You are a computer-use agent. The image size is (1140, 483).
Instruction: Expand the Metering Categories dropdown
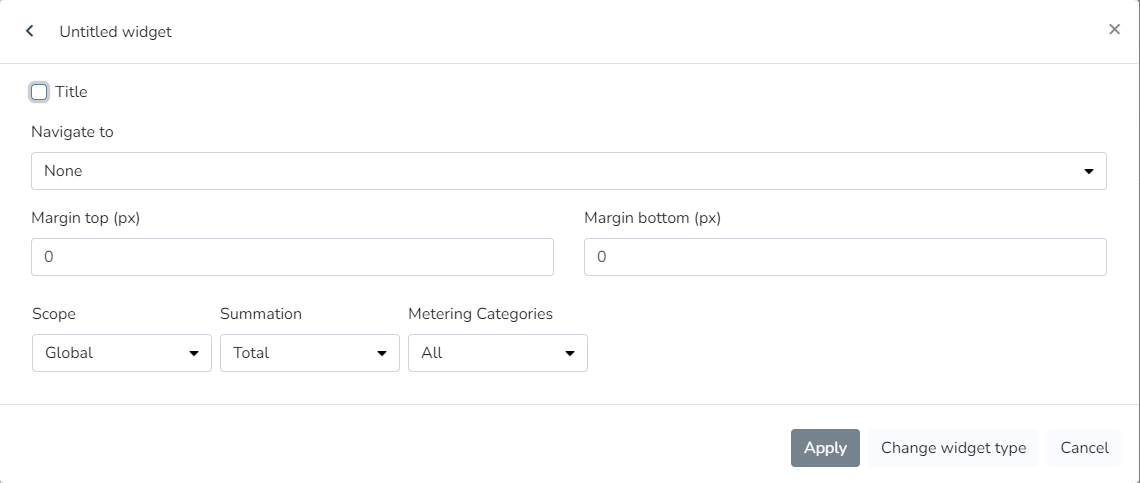(498, 353)
